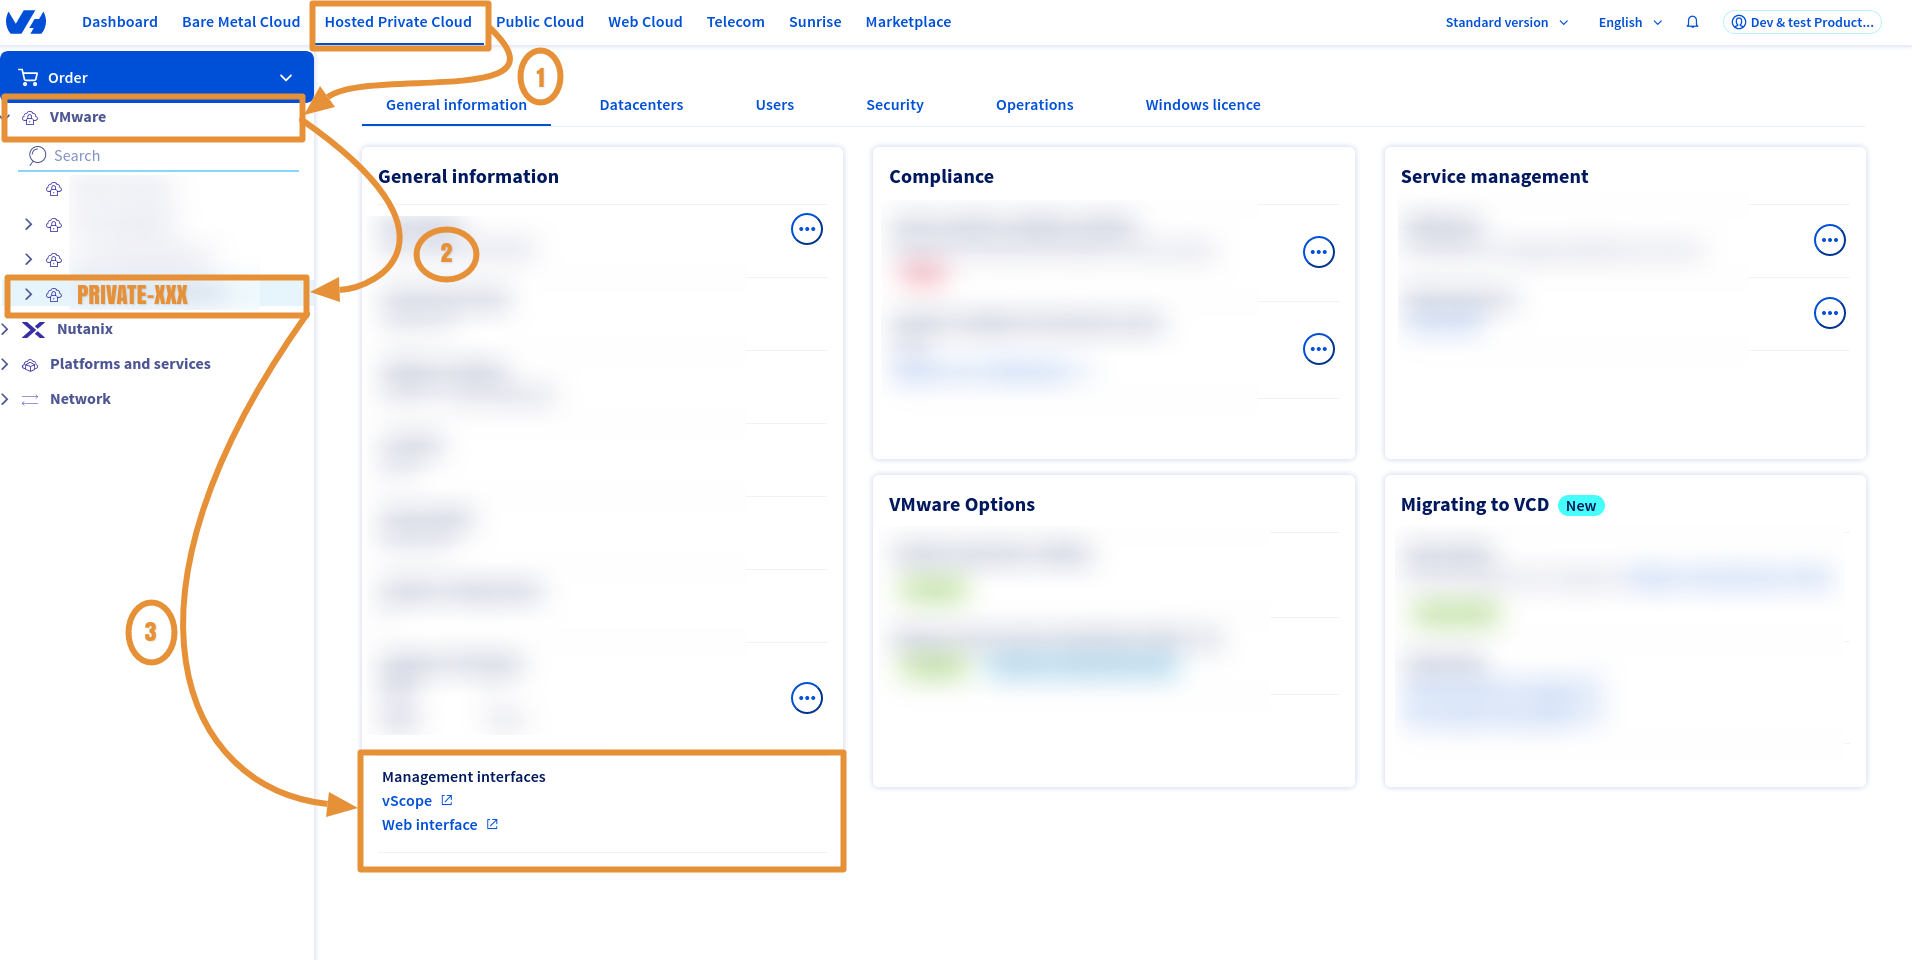Expand the PRIVATE-XXX tree item
Image resolution: width=1912 pixels, height=960 pixels.
28,295
